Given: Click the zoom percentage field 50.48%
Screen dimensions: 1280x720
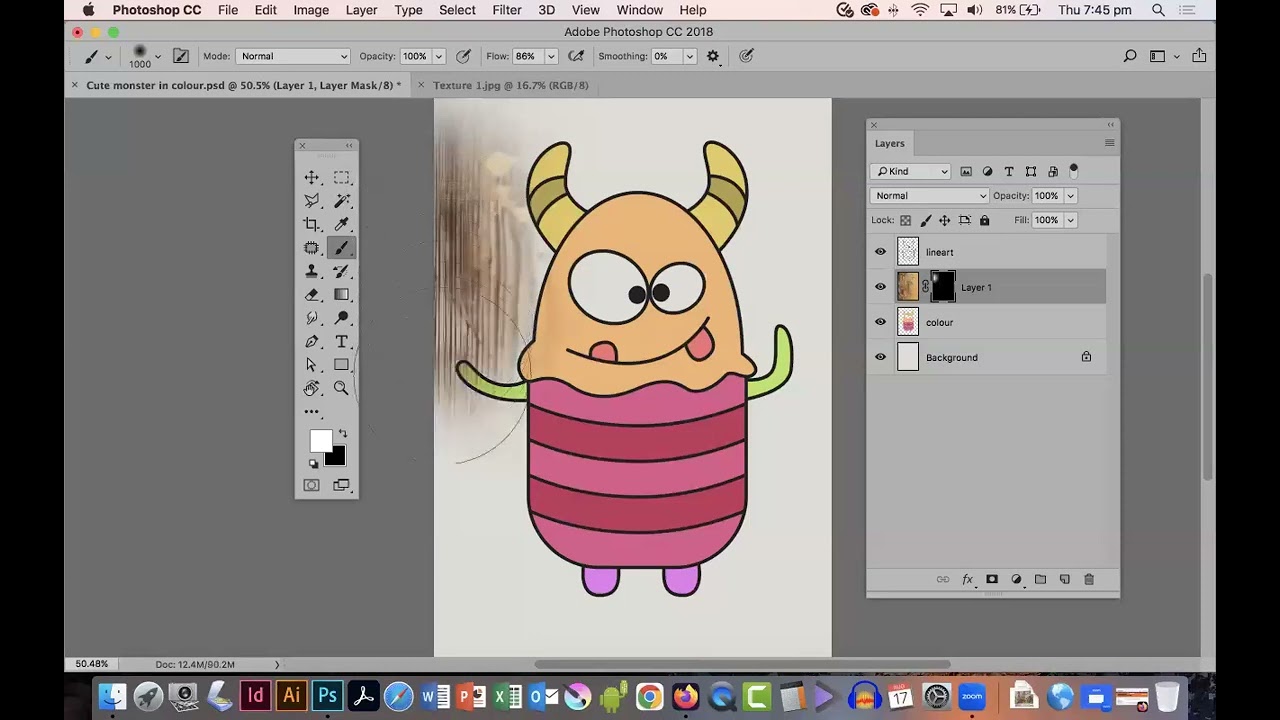Looking at the screenshot, I should pos(92,664).
